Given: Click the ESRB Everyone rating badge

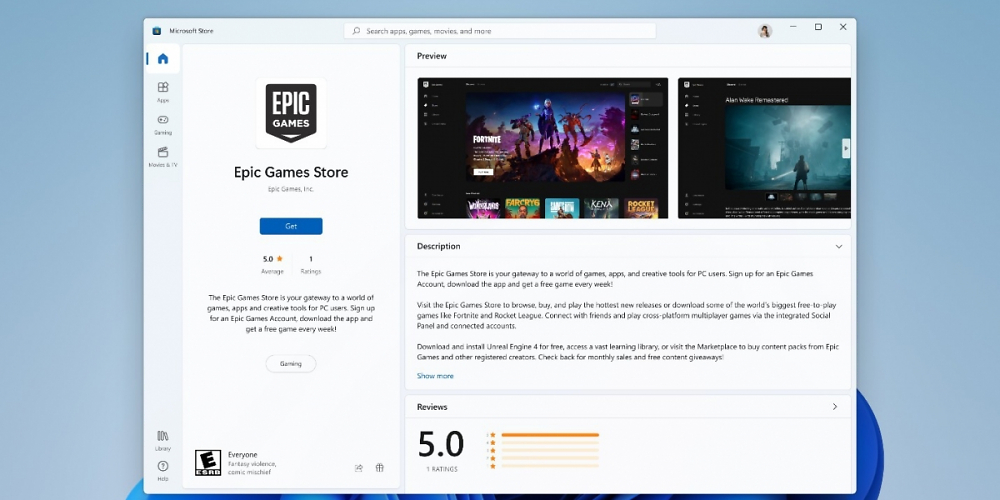Looking at the screenshot, I should [x=208, y=462].
